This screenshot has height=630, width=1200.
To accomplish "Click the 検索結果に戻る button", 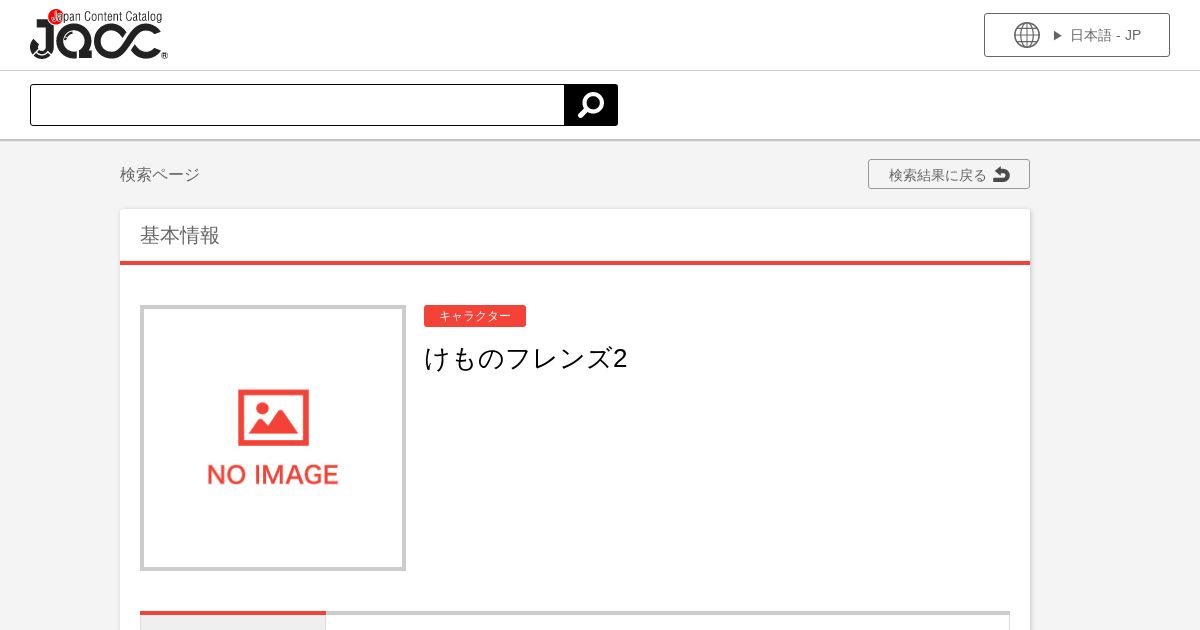I will coord(949,174).
